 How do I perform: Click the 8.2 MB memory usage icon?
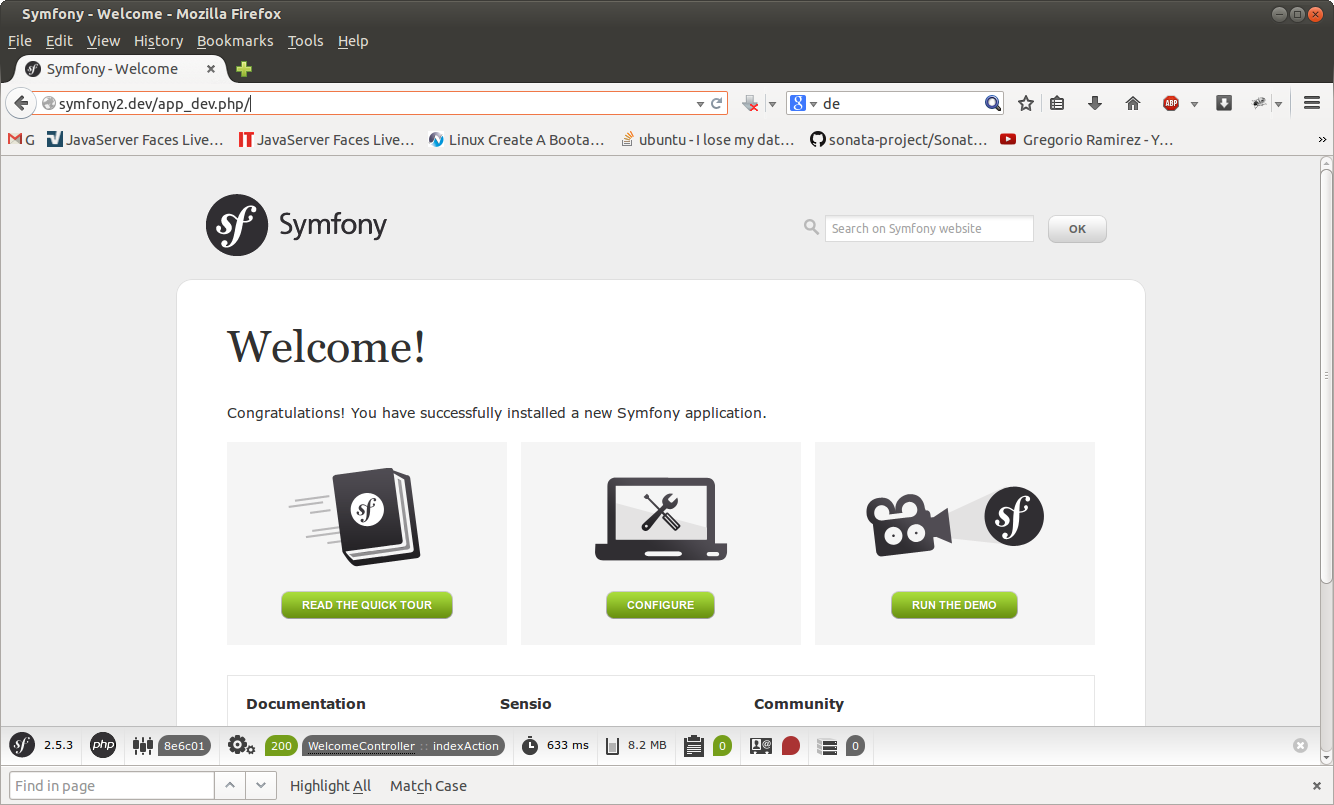pyautogui.click(x=614, y=745)
